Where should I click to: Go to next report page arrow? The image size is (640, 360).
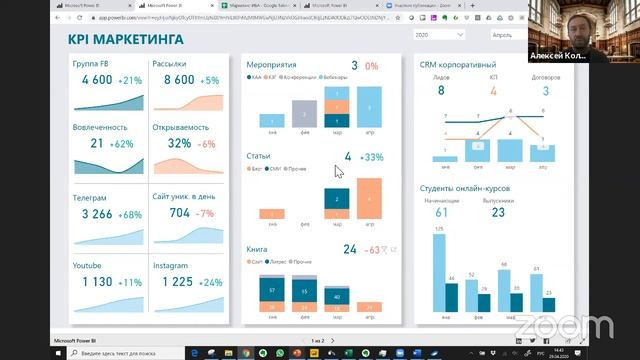[333, 340]
